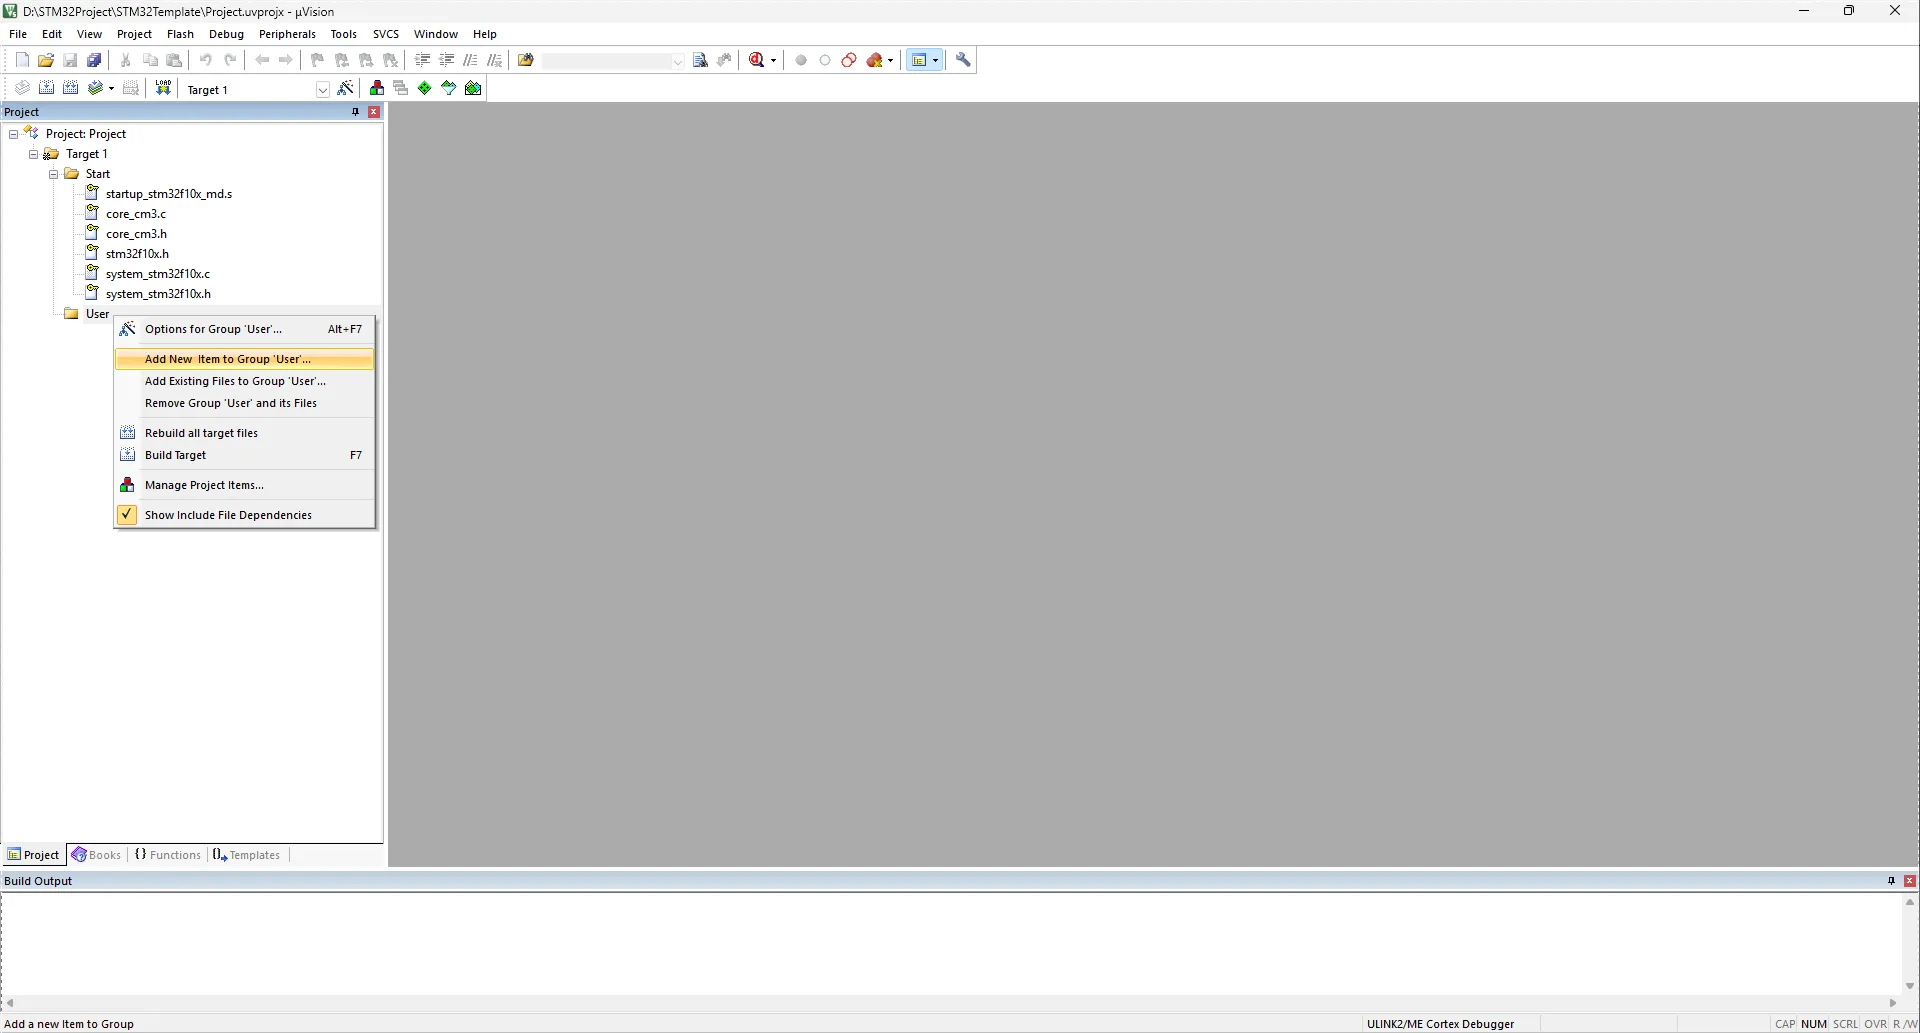Choose Rebuild all target files

coord(245,433)
